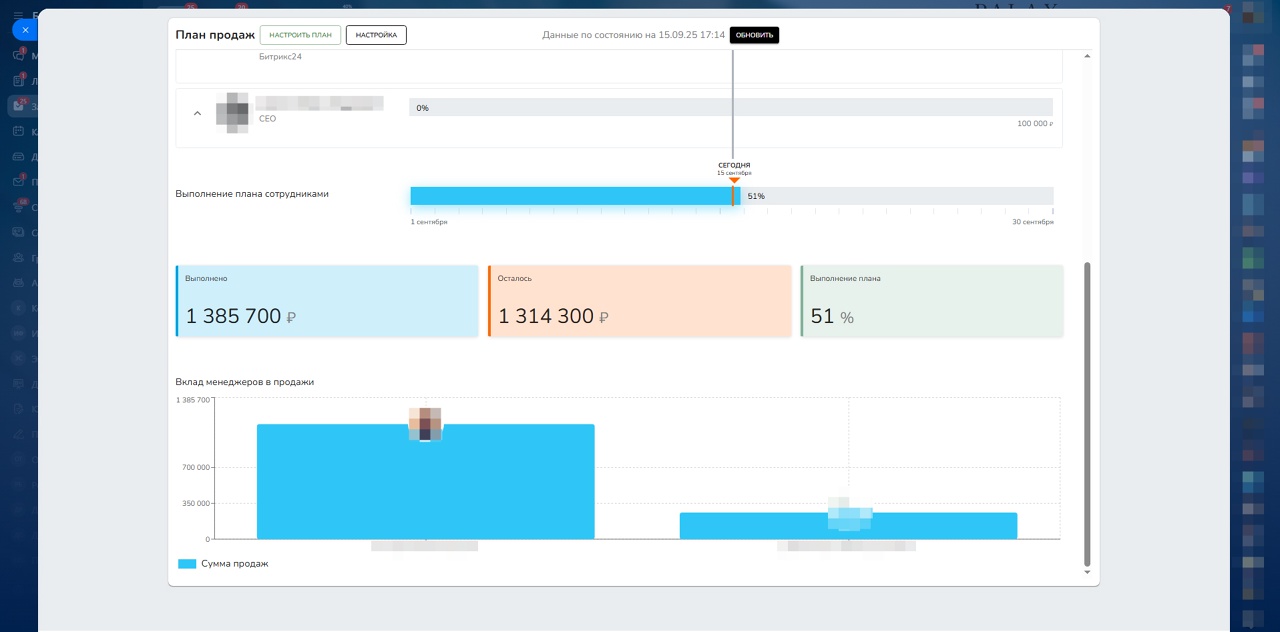Viewport: 1280px width, 632px height.
Task: Toggle the Сумма продаж legend swatch
Action: (187, 564)
